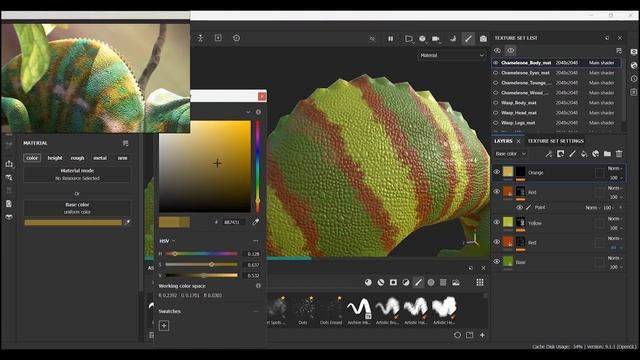Add a folder in the Layers panel

[607, 154]
